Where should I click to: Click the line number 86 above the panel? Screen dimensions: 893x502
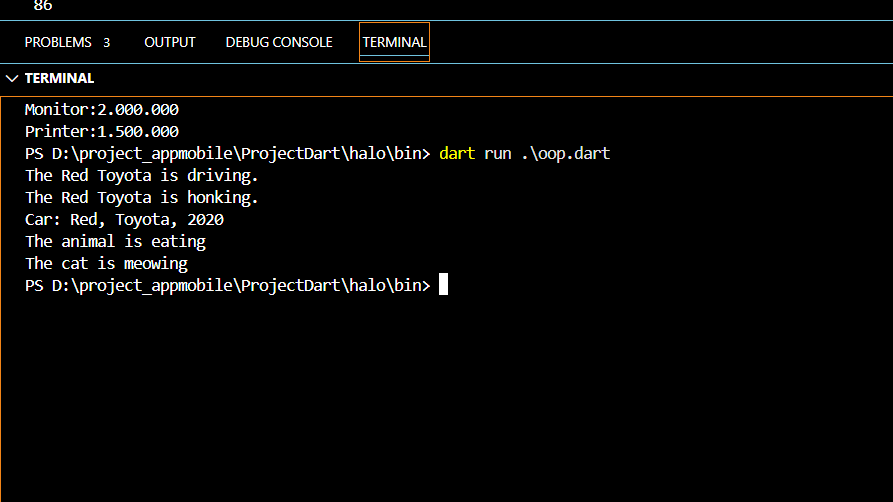point(43,6)
